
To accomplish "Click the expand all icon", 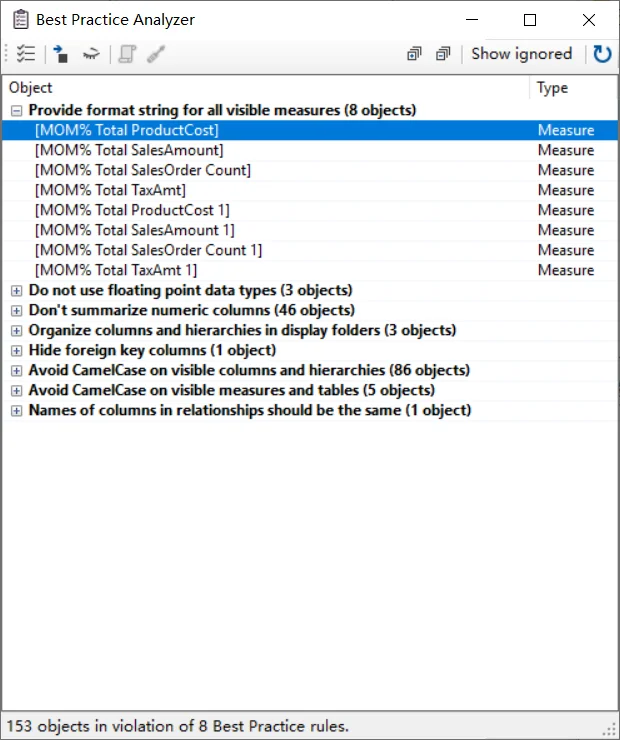I will (414, 54).
